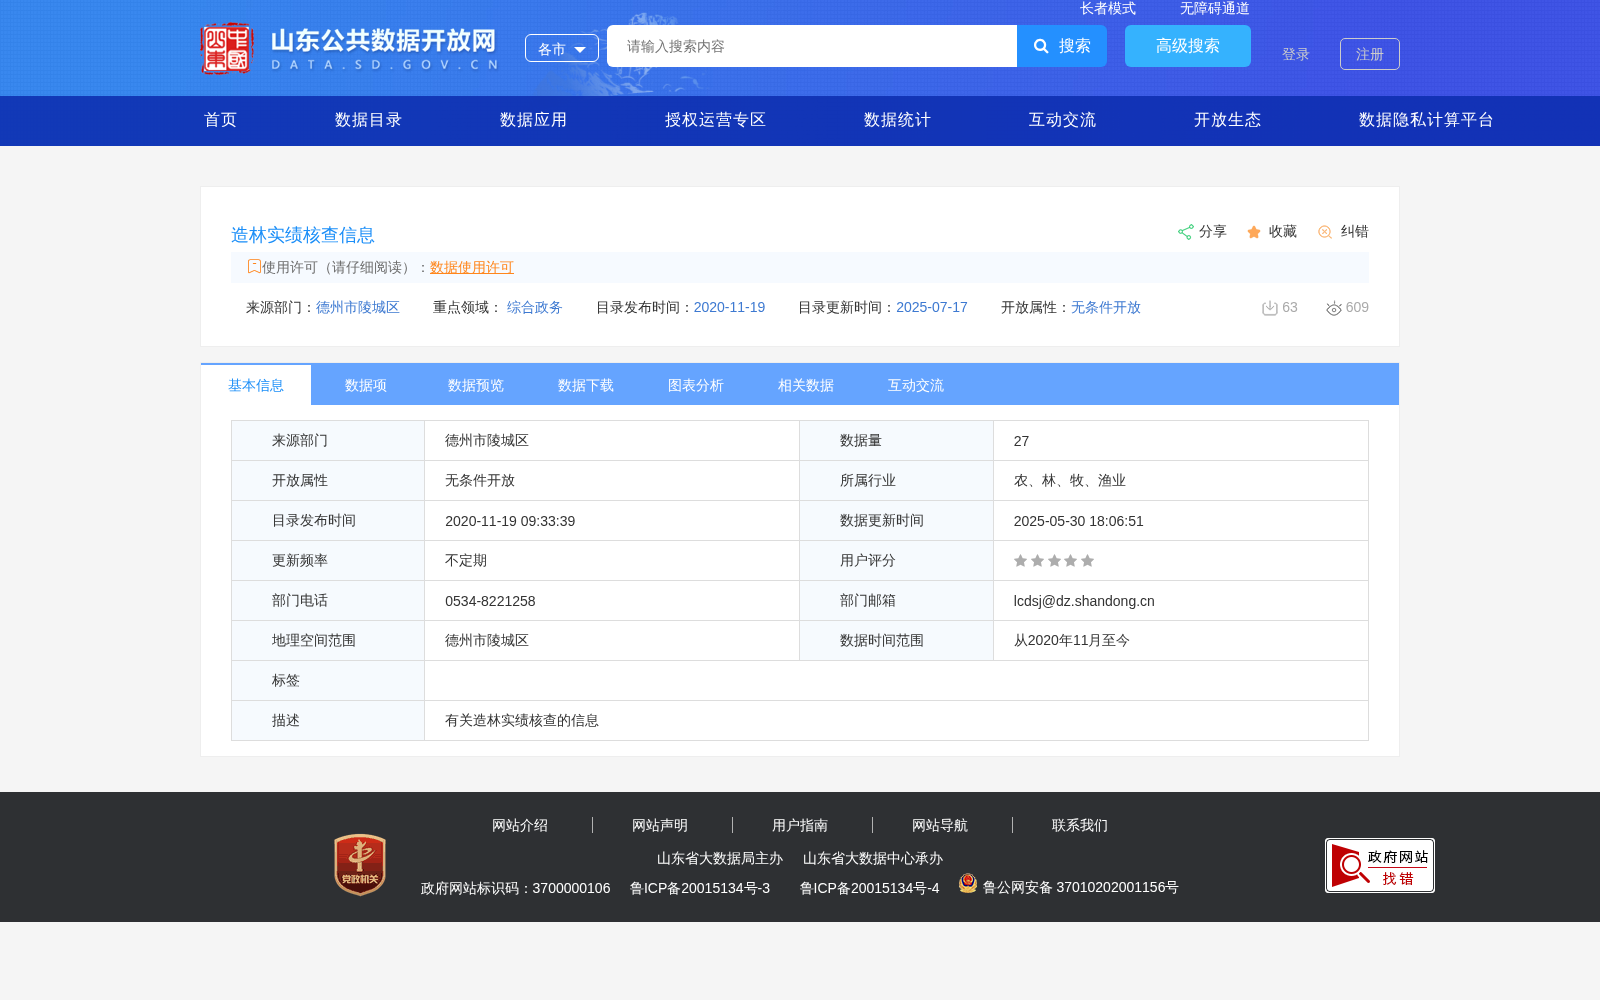The image size is (1600, 1000).
Task: Open the 各市 city dropdown
Action: tap(562, 48)
